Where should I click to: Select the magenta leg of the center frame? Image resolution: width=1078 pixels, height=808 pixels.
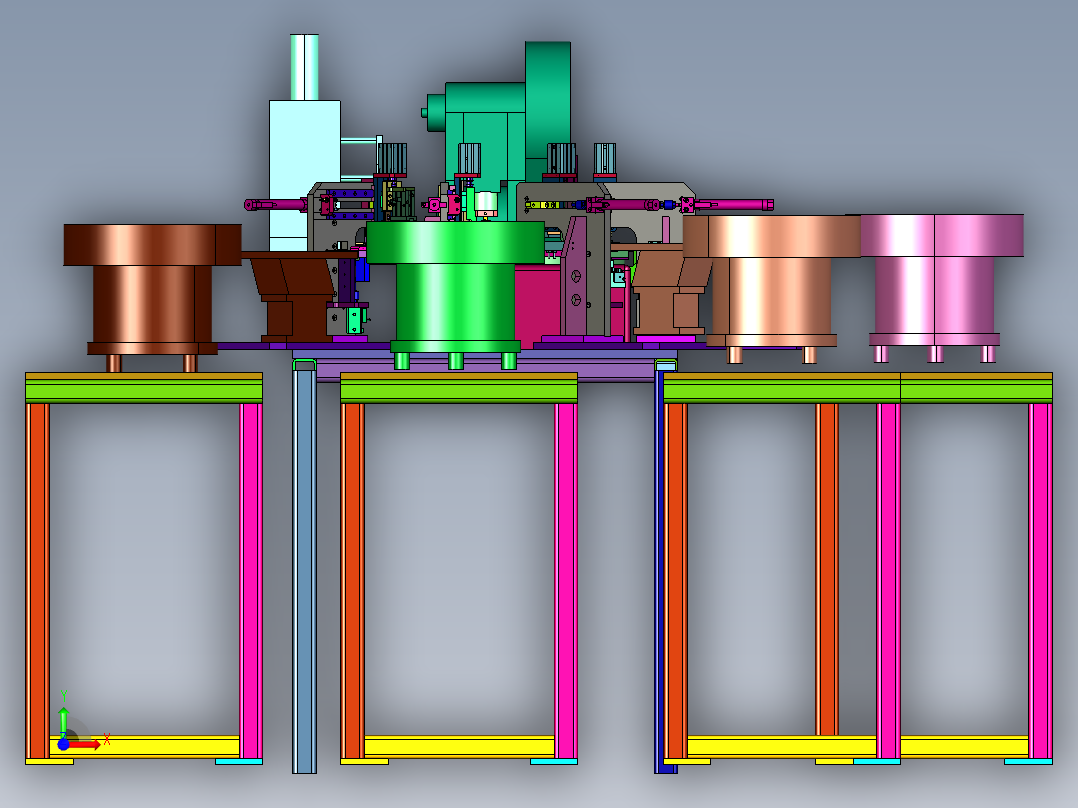pyautogui.click(x=566, y=580)
